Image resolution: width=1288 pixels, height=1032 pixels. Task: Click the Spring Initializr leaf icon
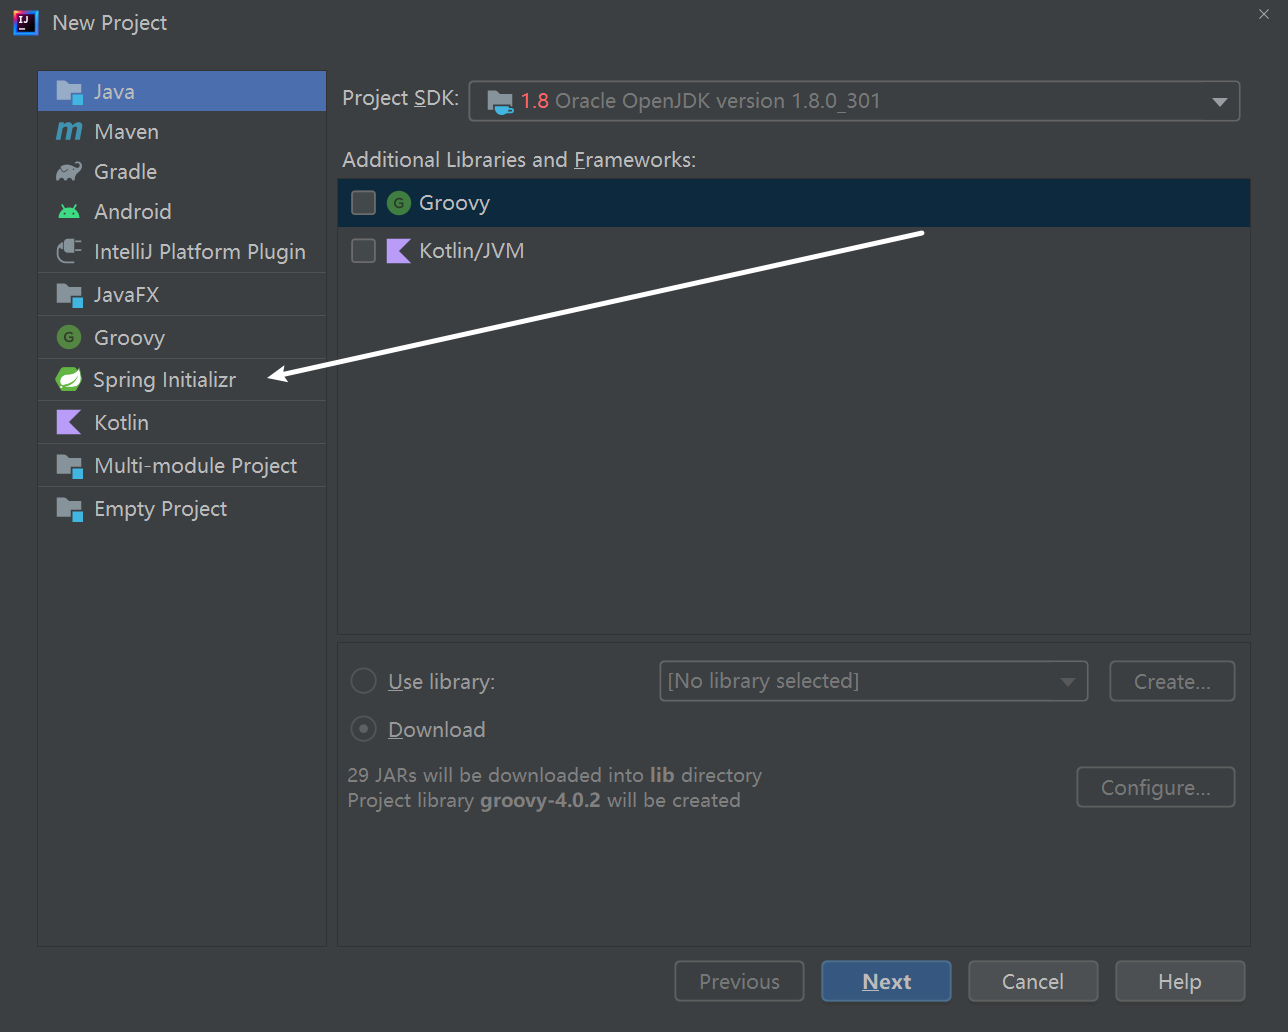click(x=69, y=380)
